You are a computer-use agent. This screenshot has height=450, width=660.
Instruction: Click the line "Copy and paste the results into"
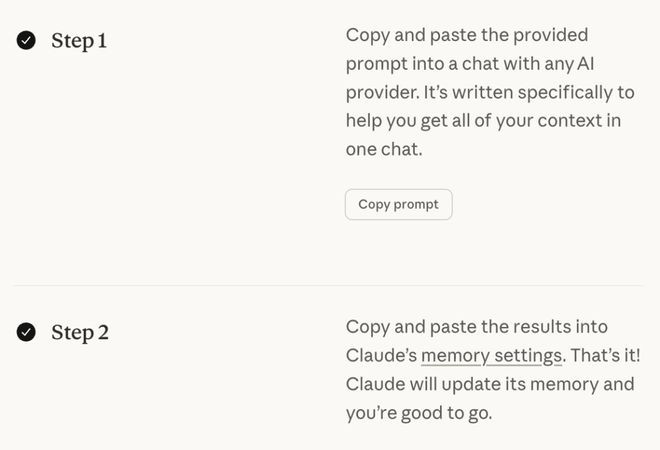pyautogui.click(x=476, y=327)
